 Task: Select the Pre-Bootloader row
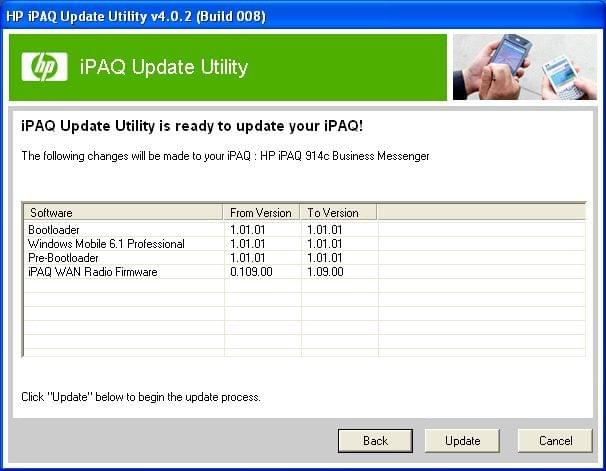coord(305,258)
